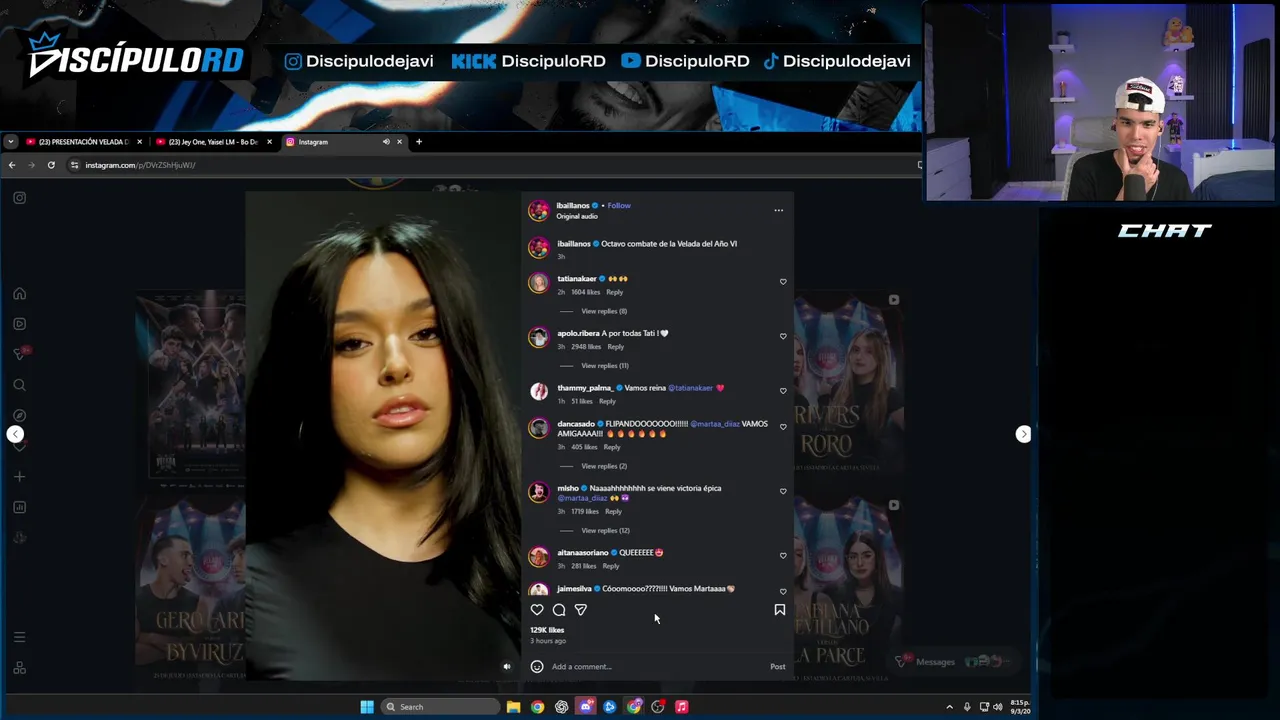The image size is (1280, 720).
Task: Show hidden system tray icons
Action: pos(949,707)
